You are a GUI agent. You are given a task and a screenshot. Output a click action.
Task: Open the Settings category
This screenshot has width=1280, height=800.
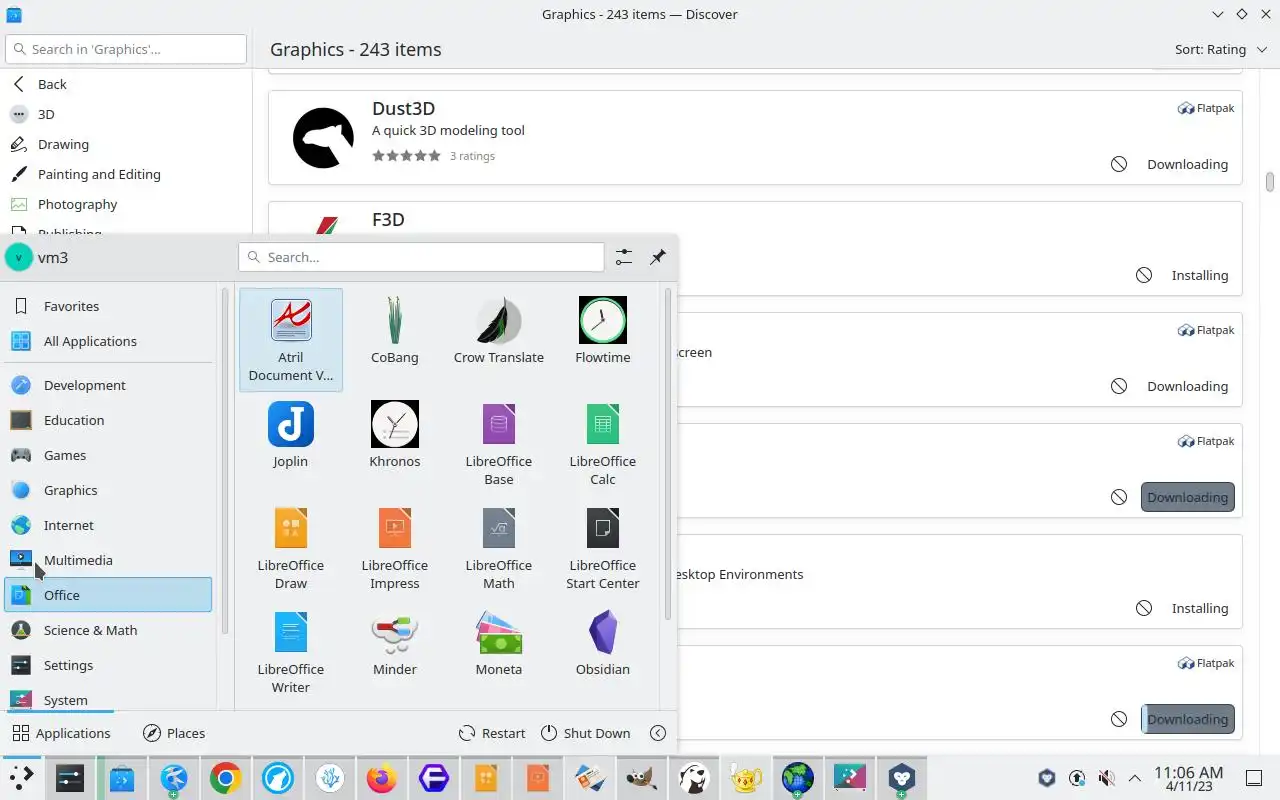[x=108, y=665]
